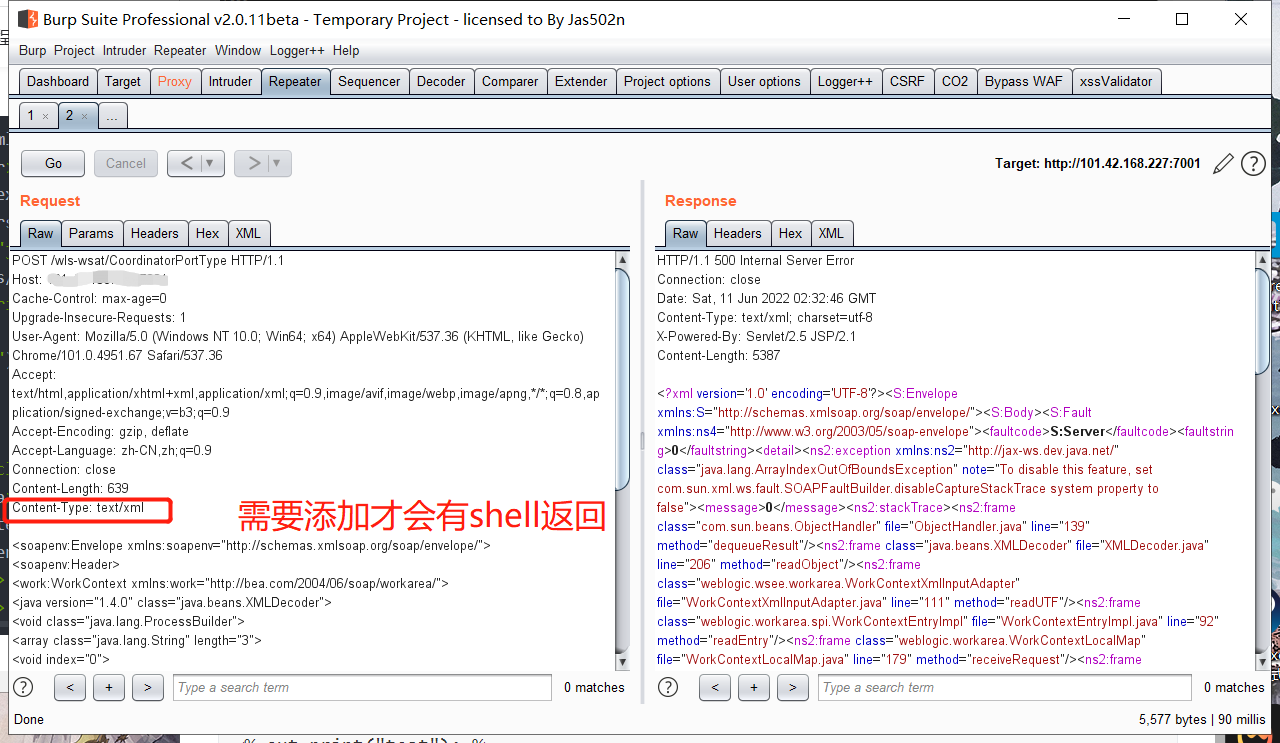Open Repeater help question mark icon
Viewport: 1280px width, 743px height.
coord(1253,164)
